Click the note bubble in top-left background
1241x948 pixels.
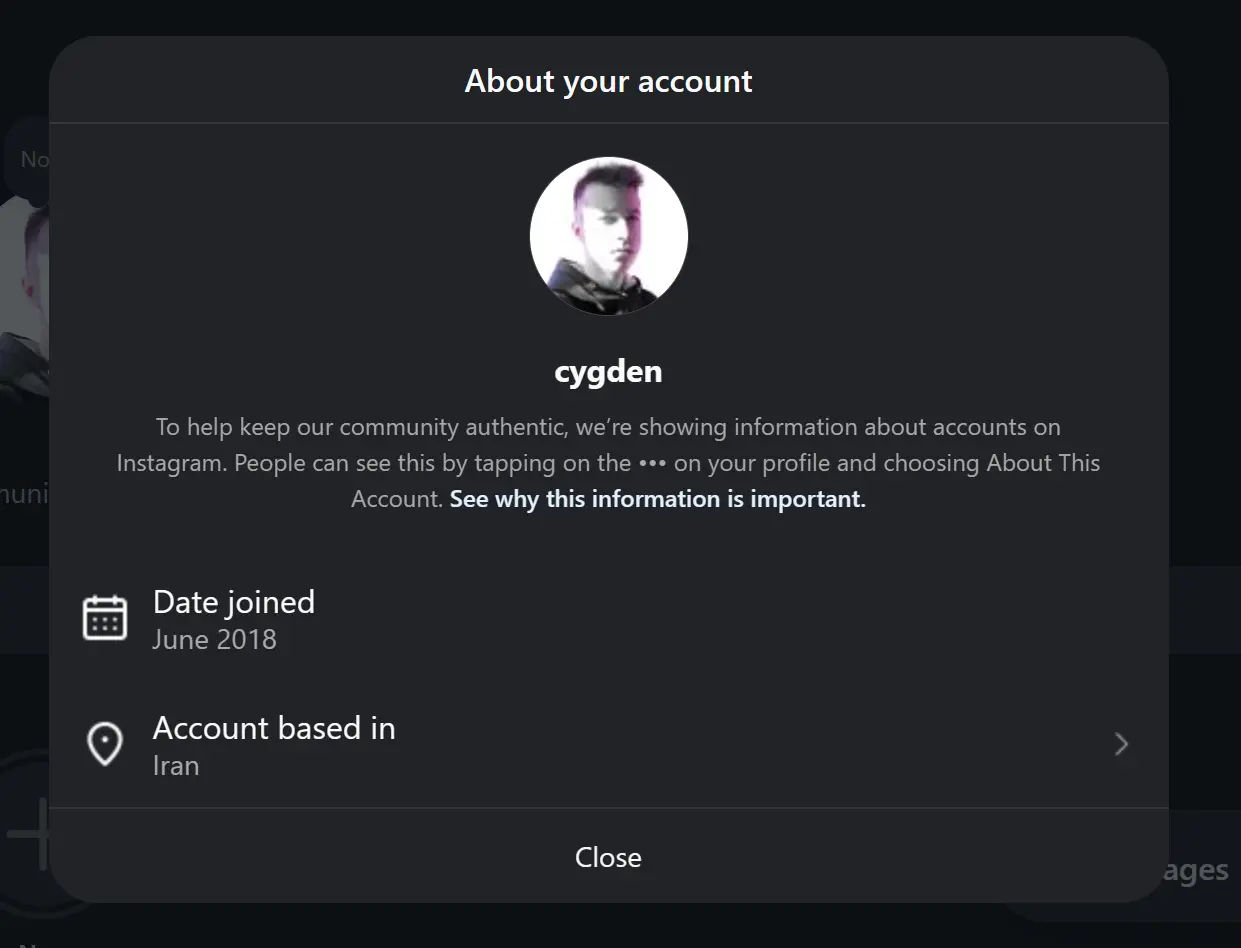34,159
